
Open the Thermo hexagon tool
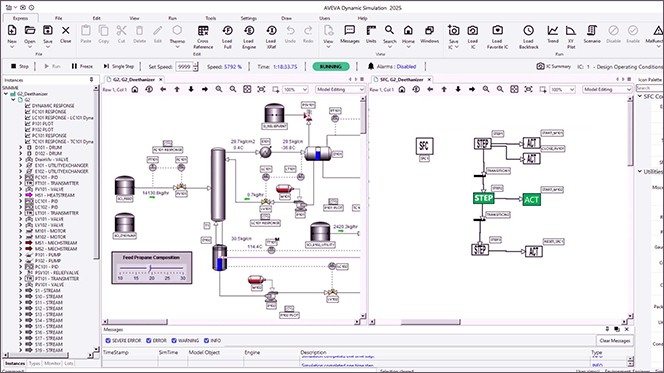[x=177, y=30]
